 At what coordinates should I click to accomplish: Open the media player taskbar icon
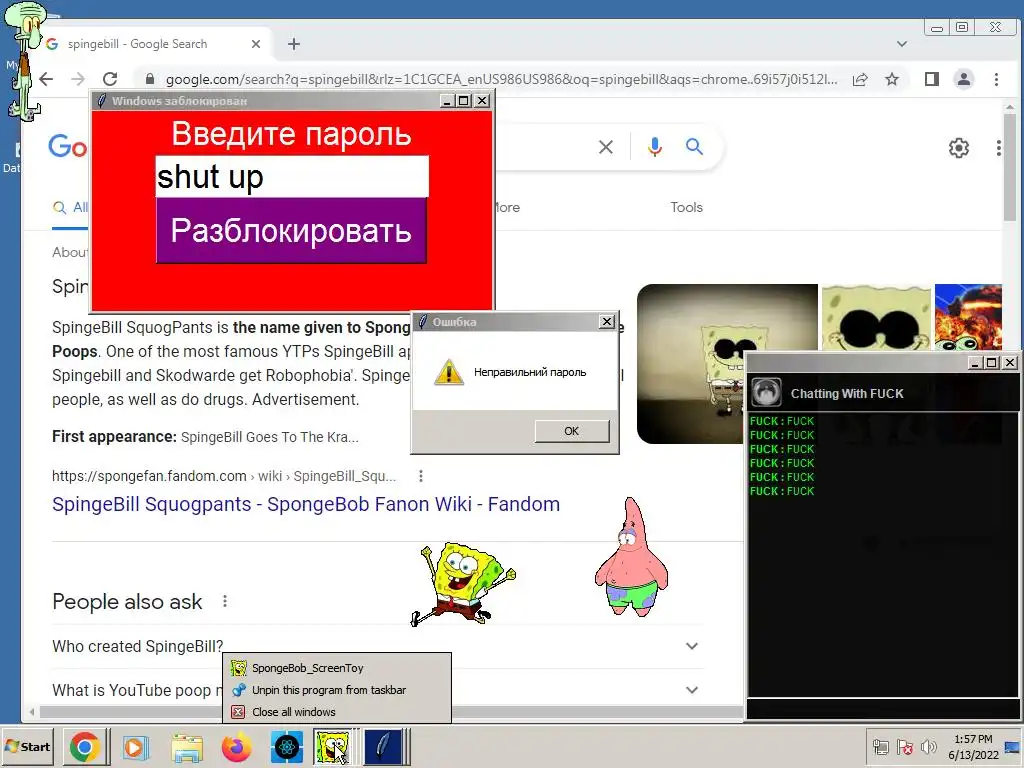click(136, 746)
